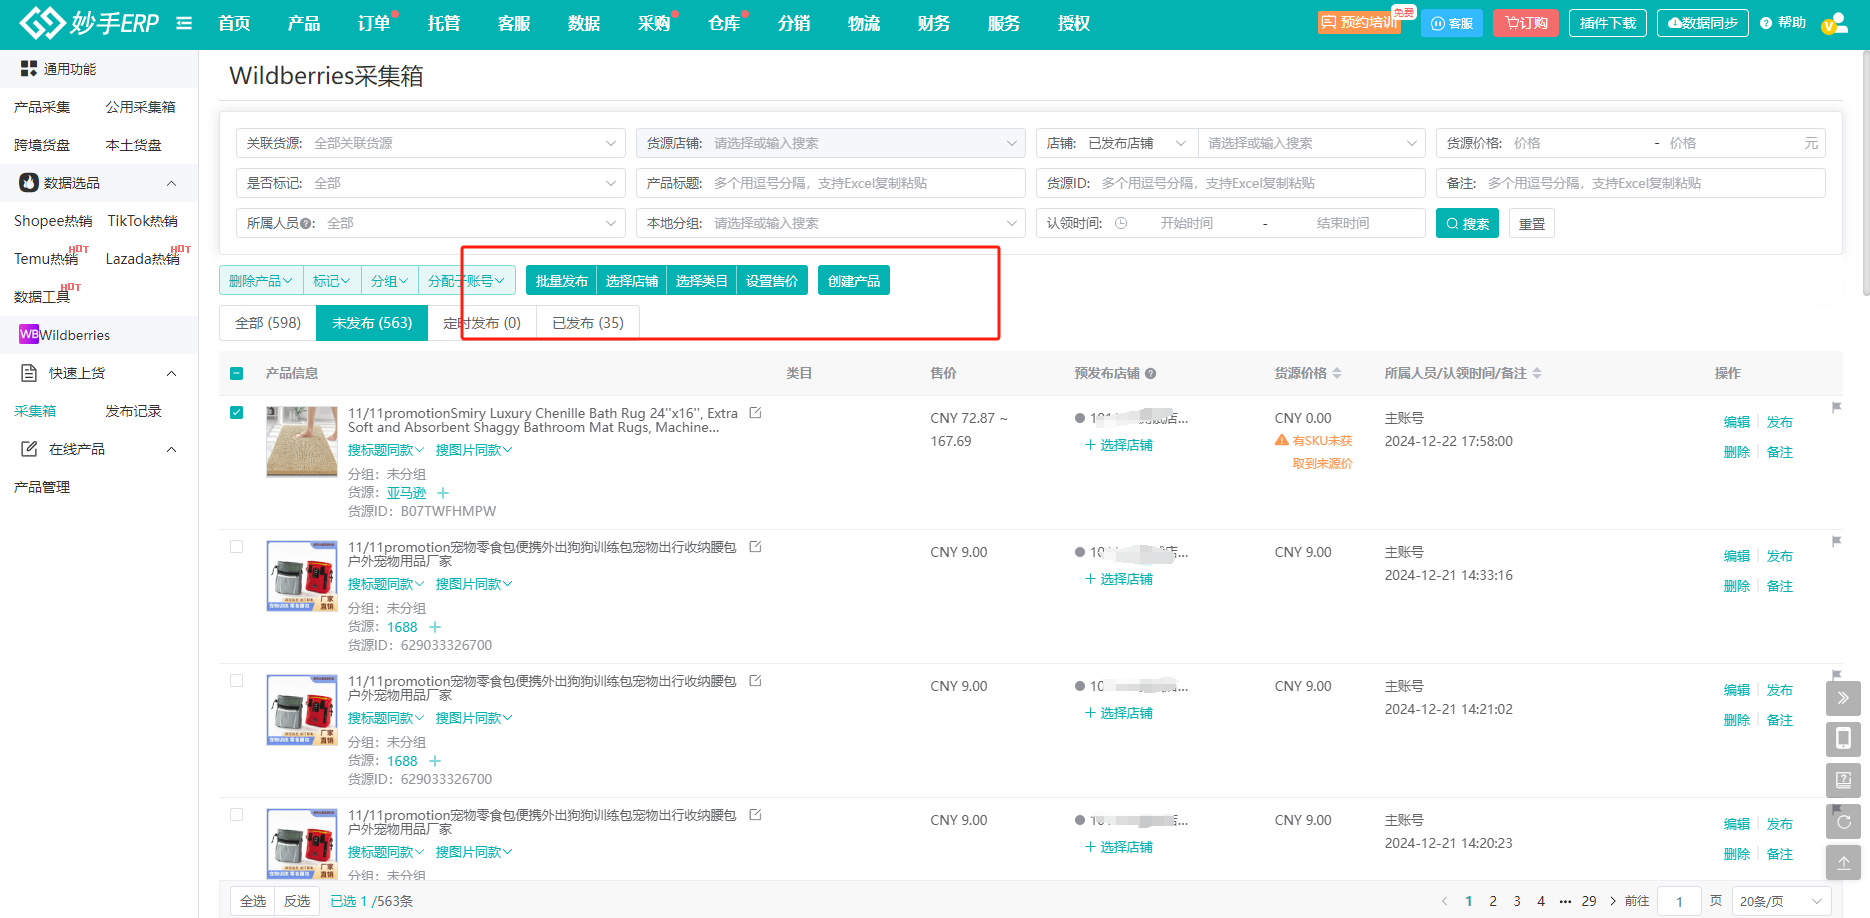The height and width of the screenshot is (918, 1870).
Task: Expand the 删除产品 dropdown button
Action: pyautogui.click(x=261, y=281)
